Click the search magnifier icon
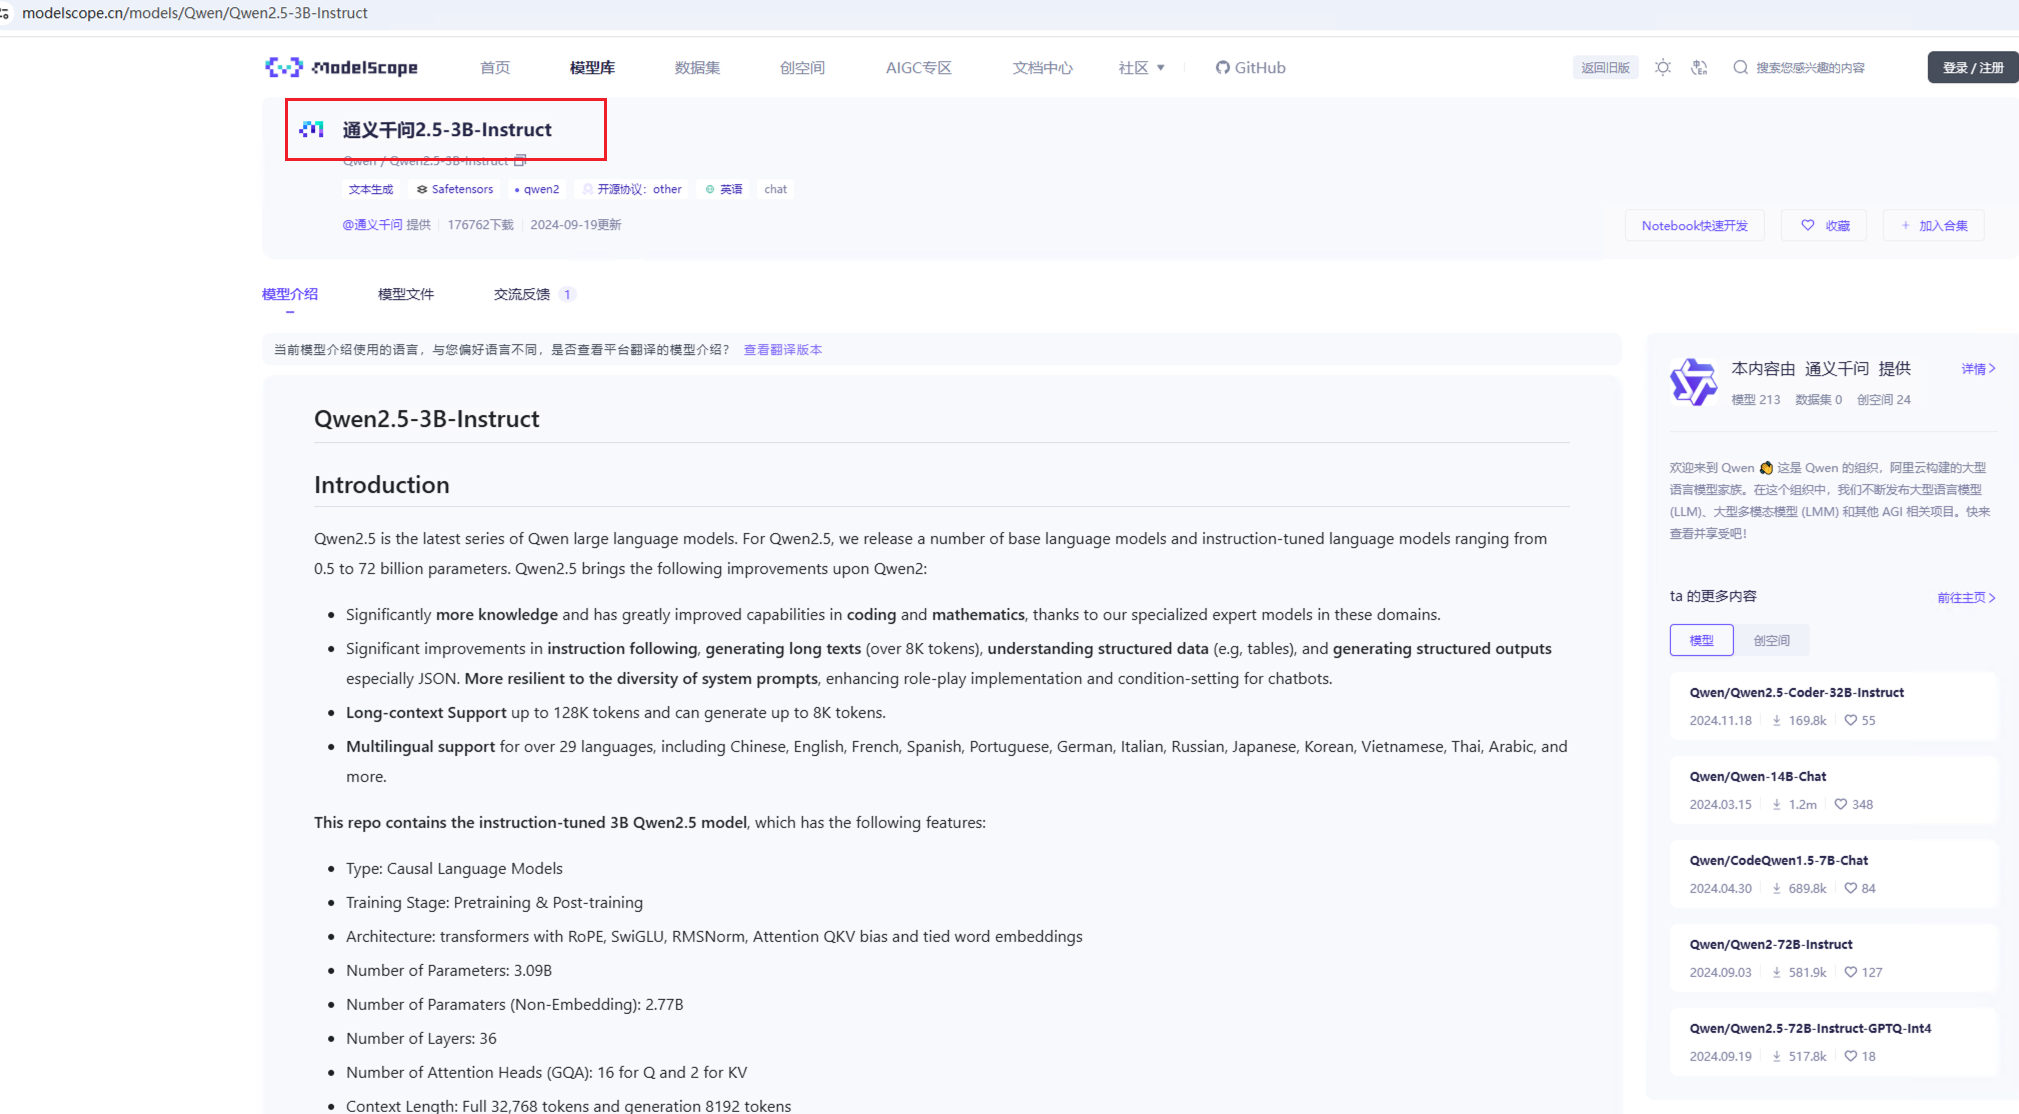The image size is (2019, 1114). 1740,68
